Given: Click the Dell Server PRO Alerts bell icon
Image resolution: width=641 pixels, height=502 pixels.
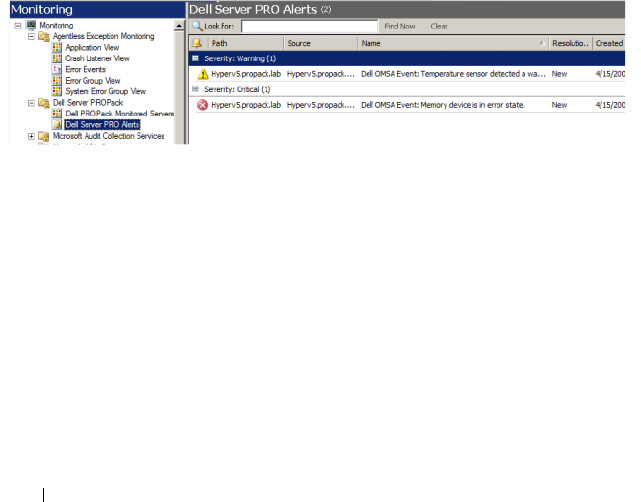Looking at the screenshot, I should 57,124.
